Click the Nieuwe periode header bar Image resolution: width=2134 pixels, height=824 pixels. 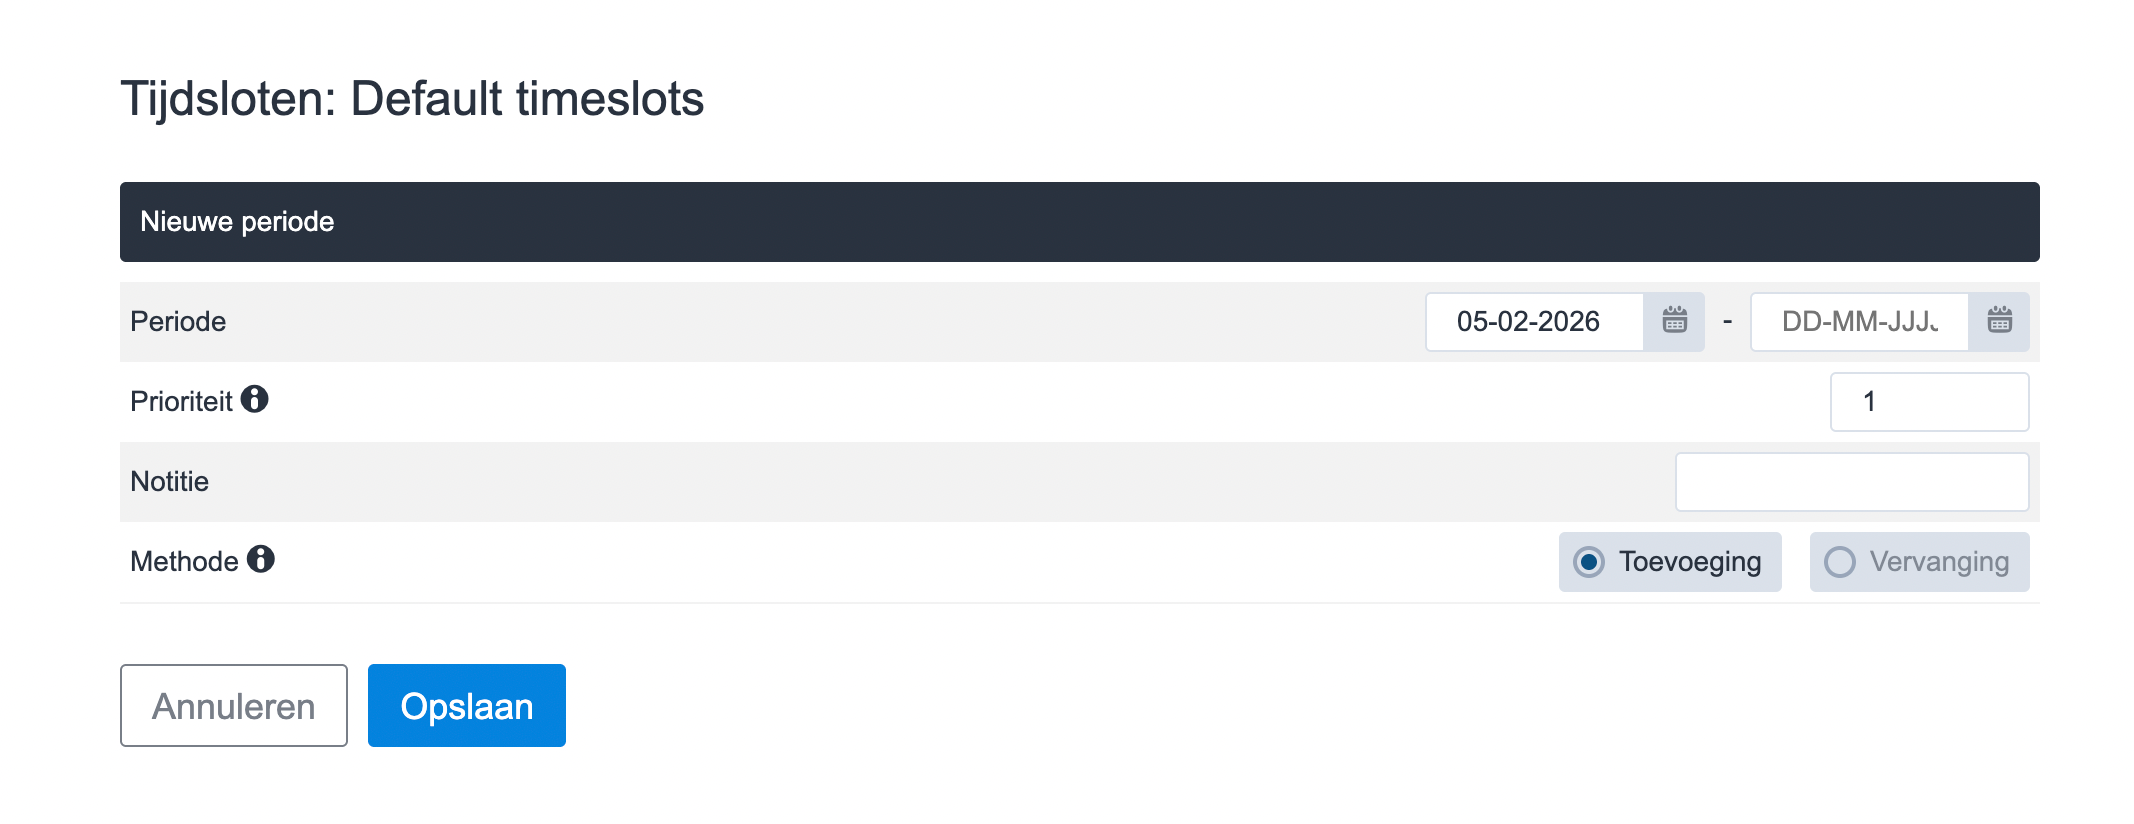click(x=1079, y=222)
